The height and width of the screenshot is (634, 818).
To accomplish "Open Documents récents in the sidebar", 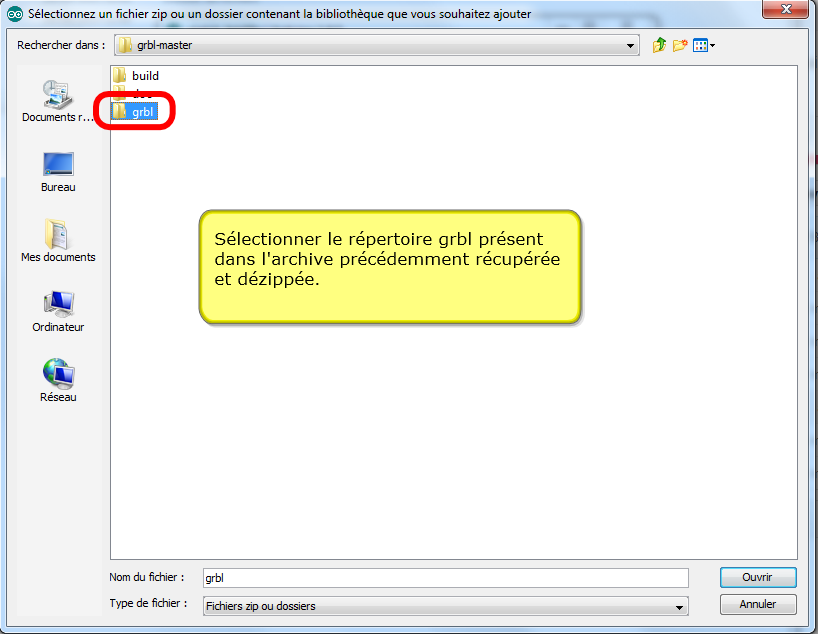I will click(58, 102).
